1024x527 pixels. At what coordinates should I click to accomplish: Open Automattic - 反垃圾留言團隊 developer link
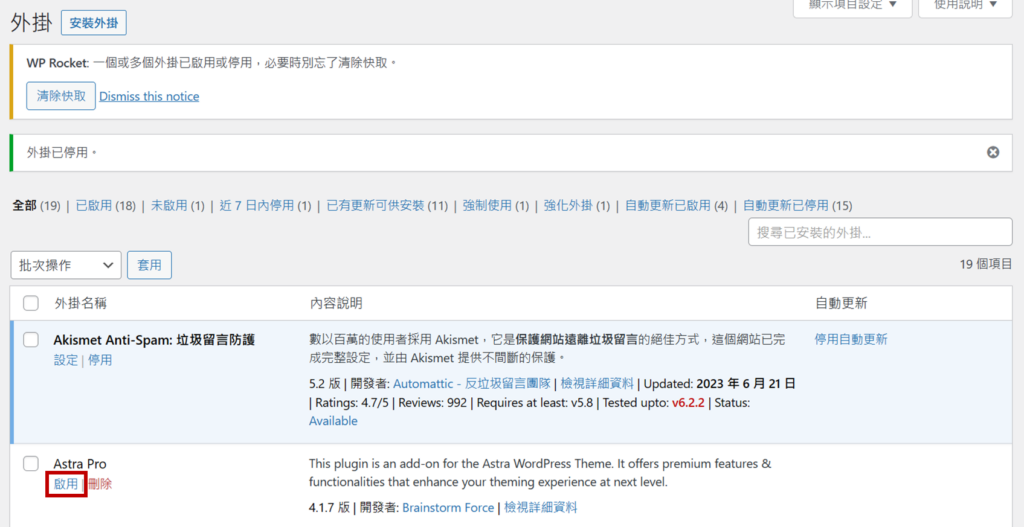(474, 383)
